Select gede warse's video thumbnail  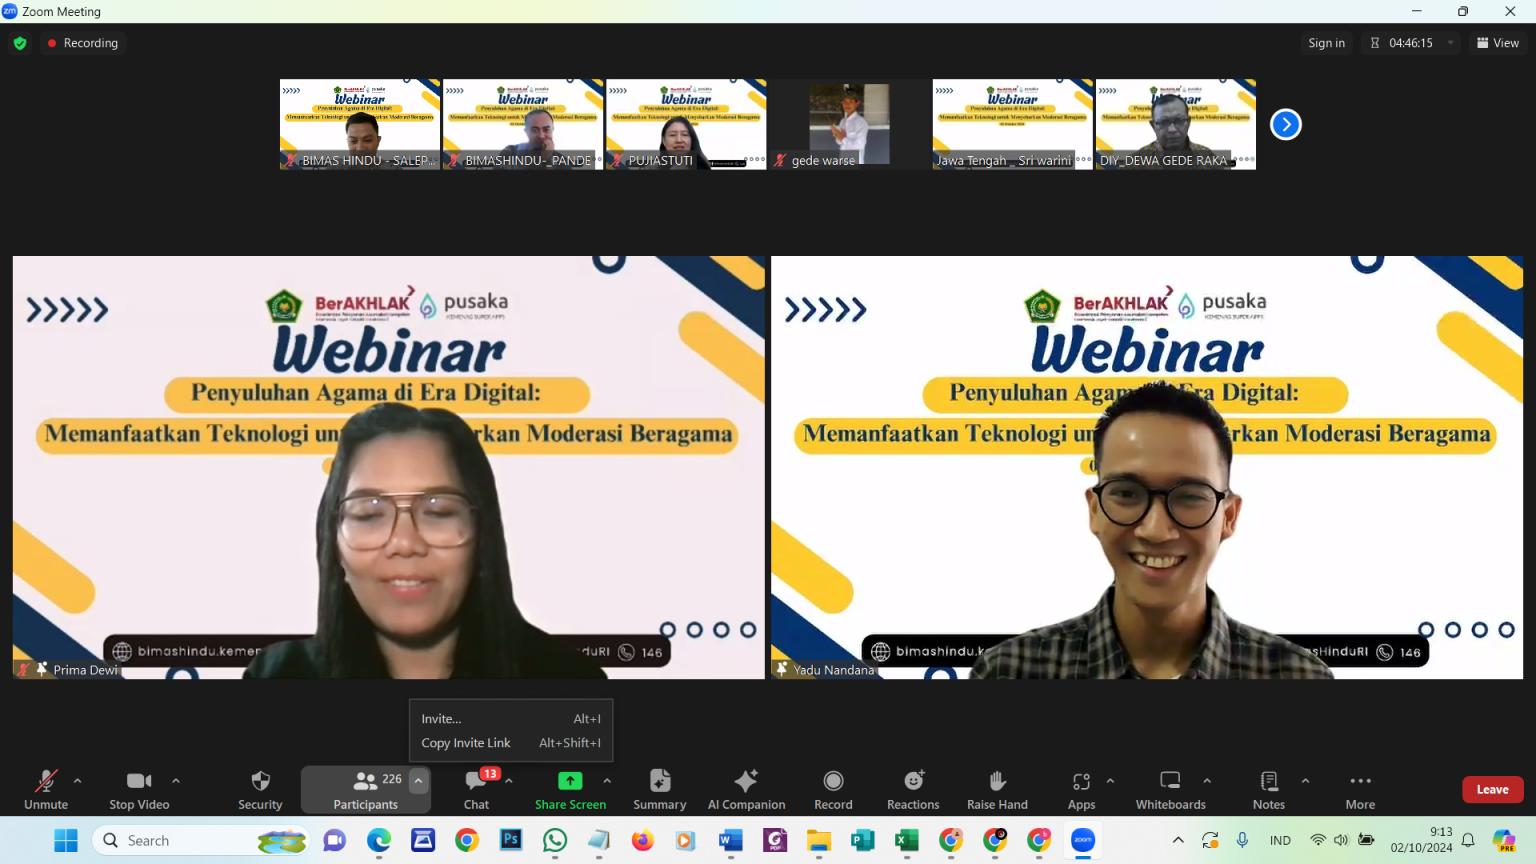849,124
